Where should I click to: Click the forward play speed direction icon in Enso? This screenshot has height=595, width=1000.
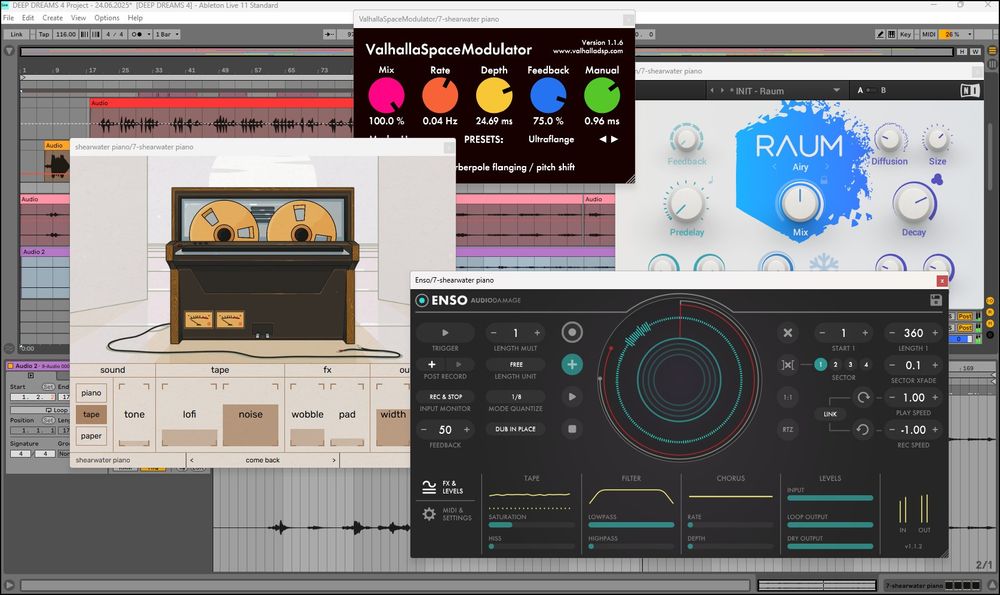click(863, 397)
